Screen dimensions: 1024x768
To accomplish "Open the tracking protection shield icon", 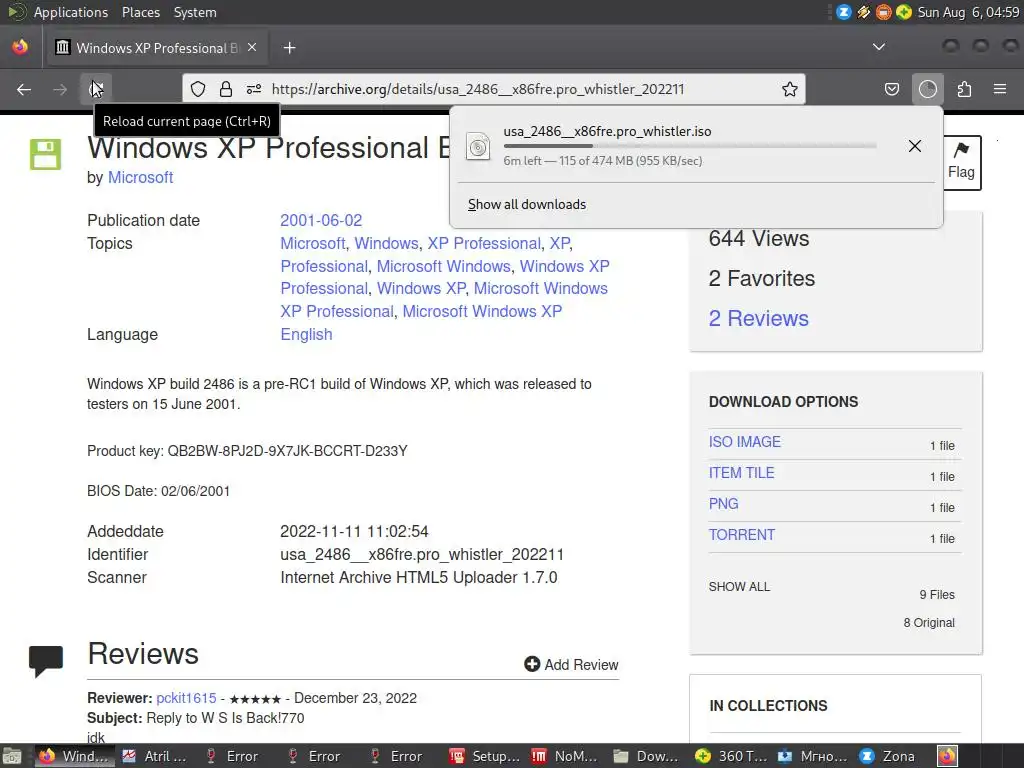I will (x=198, y=89).
